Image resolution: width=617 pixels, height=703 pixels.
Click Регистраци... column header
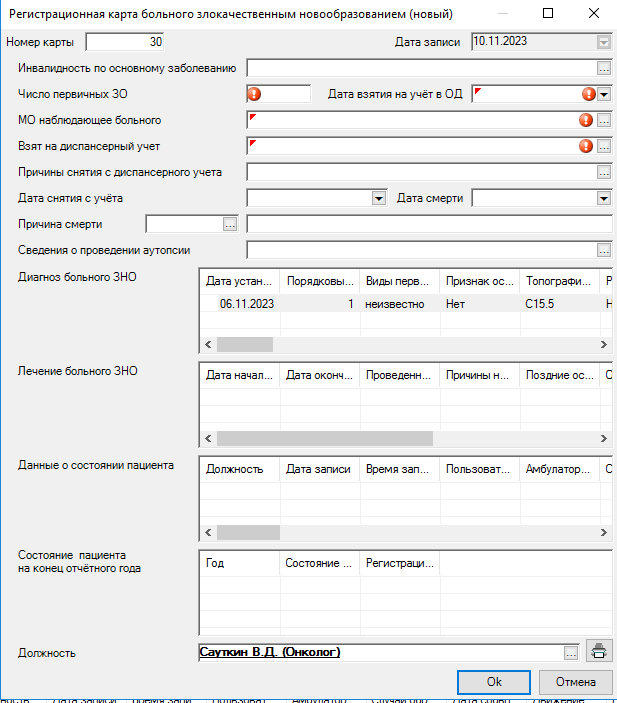pos(400,564)
